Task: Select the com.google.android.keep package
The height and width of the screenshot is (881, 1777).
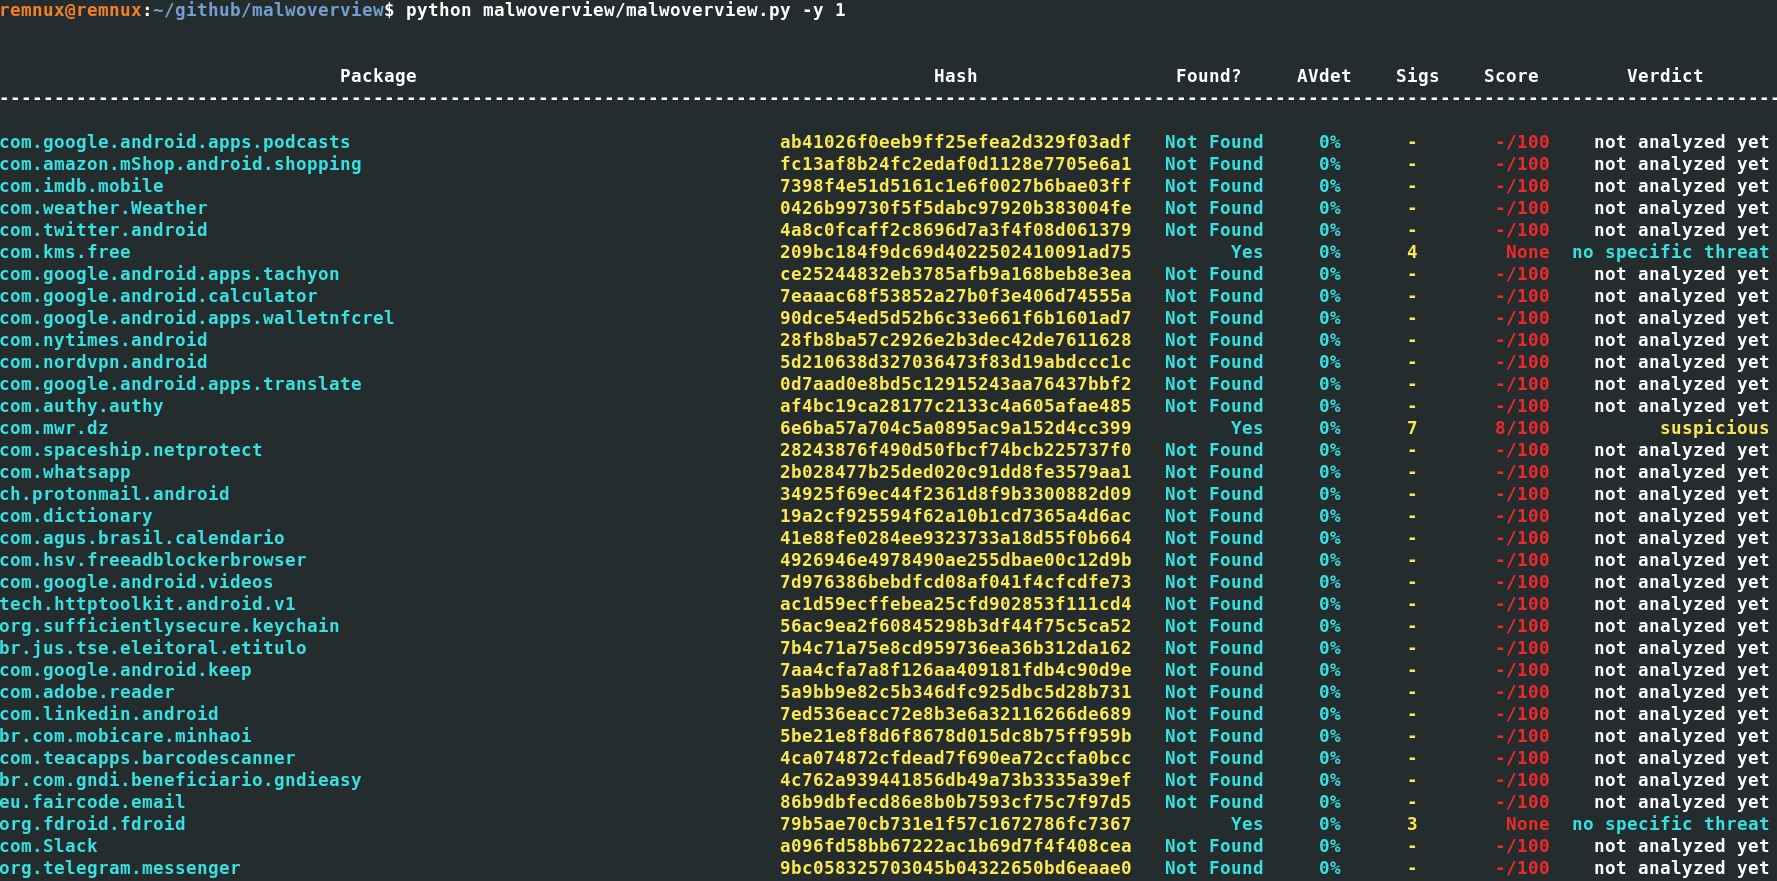Action: click(x=126, y=670)
